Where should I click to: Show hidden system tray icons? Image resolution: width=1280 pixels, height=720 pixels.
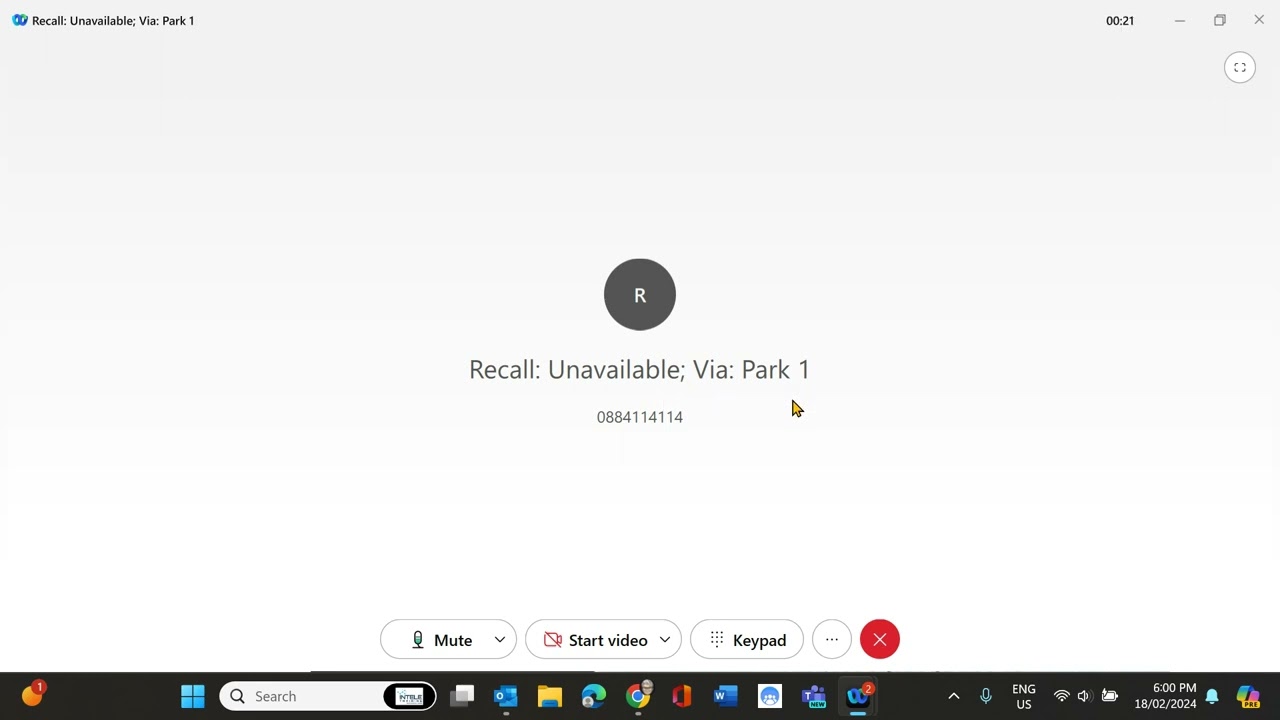coord(954,696)
